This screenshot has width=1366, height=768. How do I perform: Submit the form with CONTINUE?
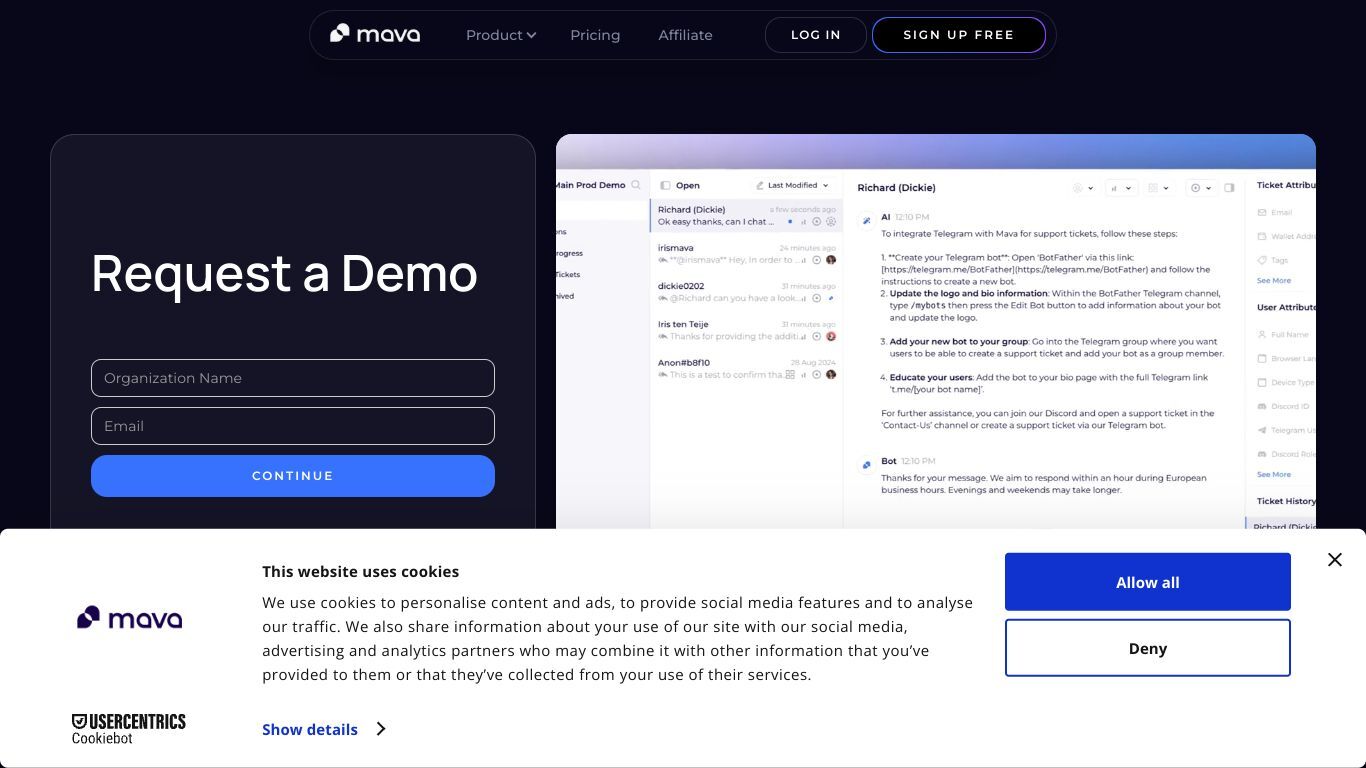[293, 476]
